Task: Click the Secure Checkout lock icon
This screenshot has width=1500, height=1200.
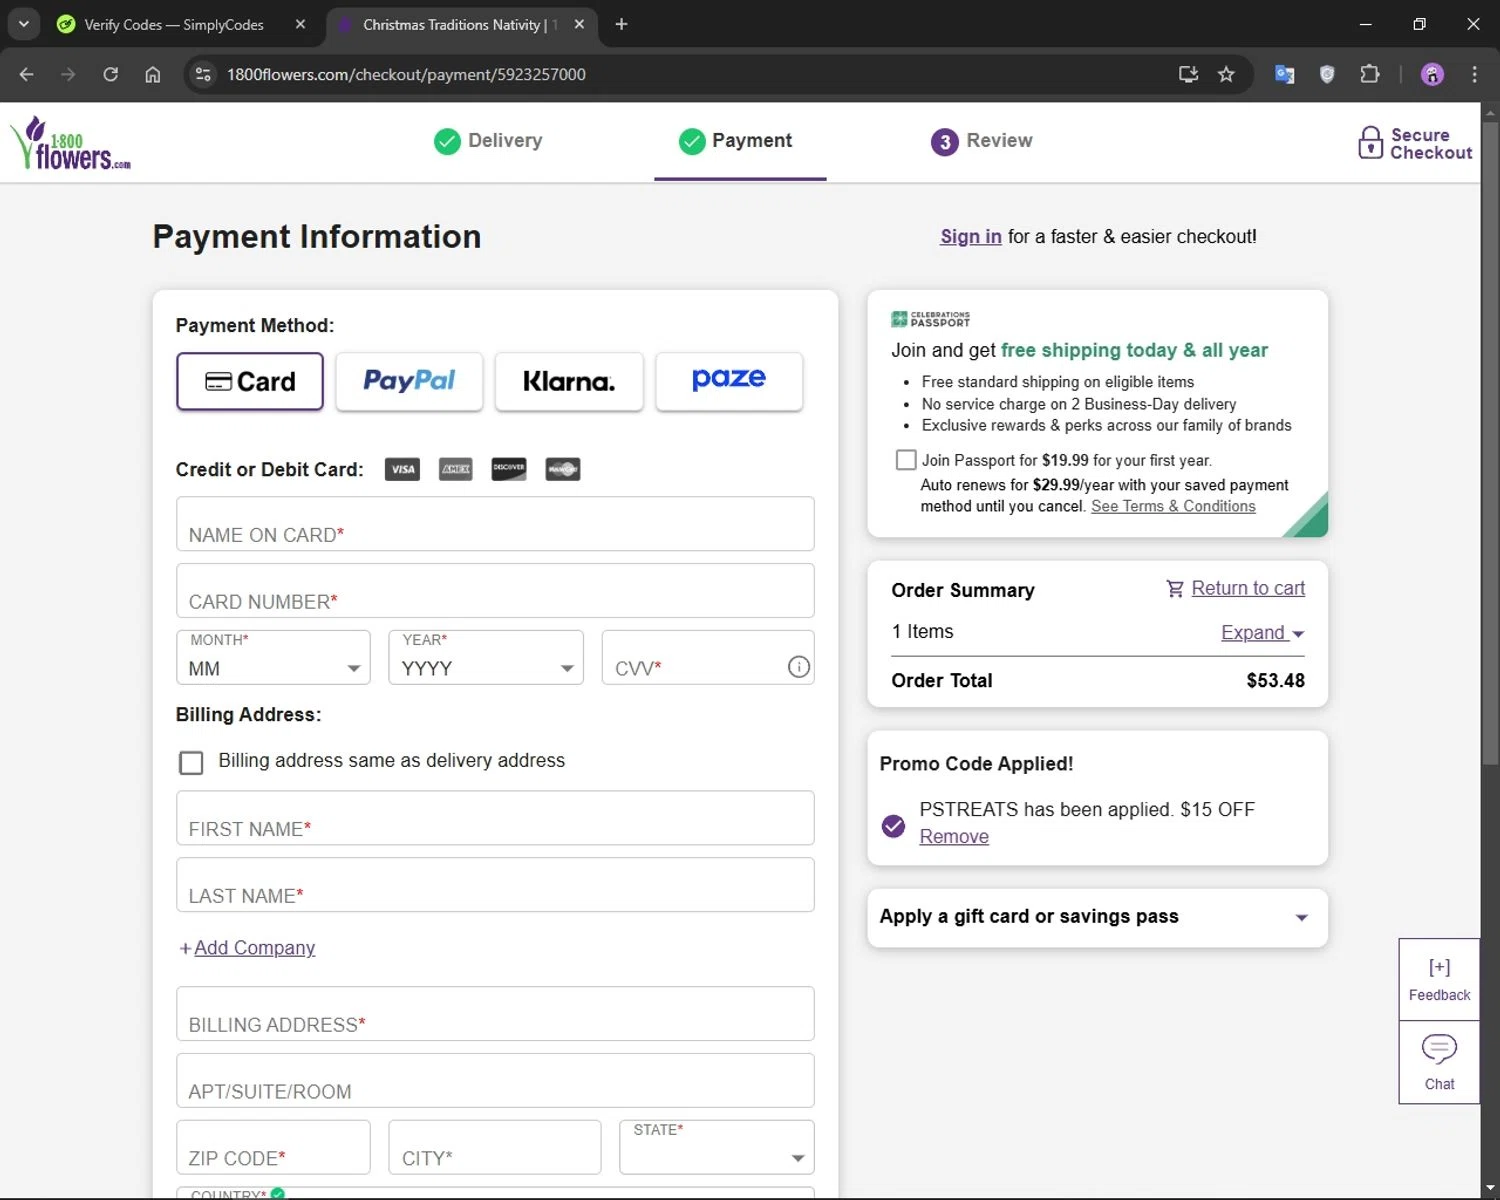Action: tap(1370, 142)
